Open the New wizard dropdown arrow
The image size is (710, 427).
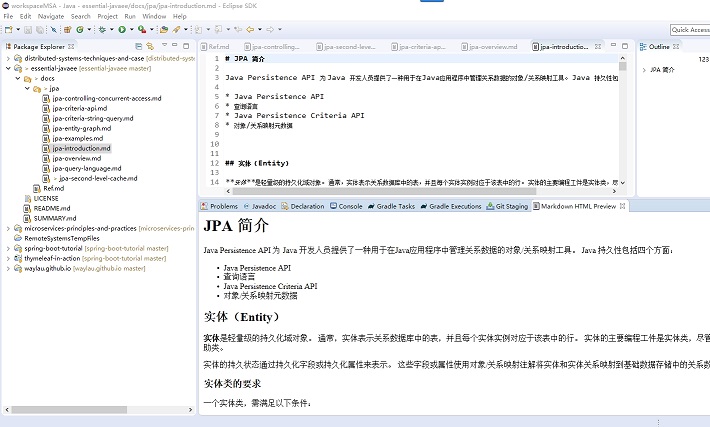pyautogui.click(x=18, y=29)
